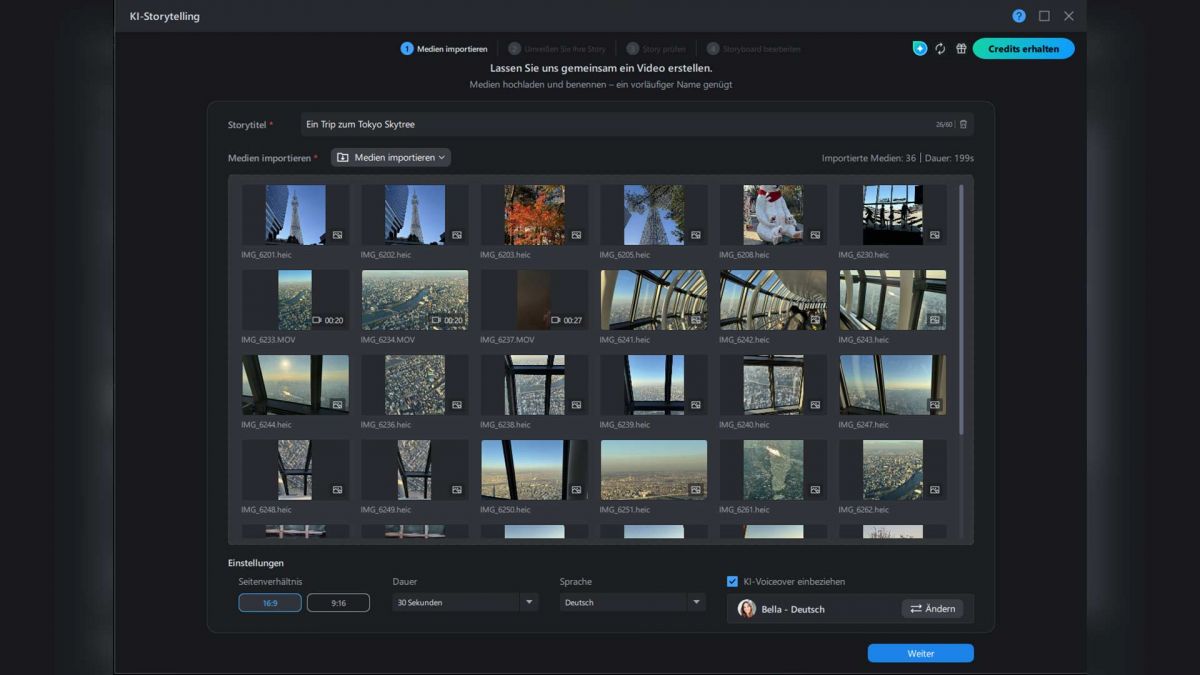The height and width of the screenshot is (675, 1200).
Task: Click the Bella voice avatar
Action: click(x=747, y=608)
